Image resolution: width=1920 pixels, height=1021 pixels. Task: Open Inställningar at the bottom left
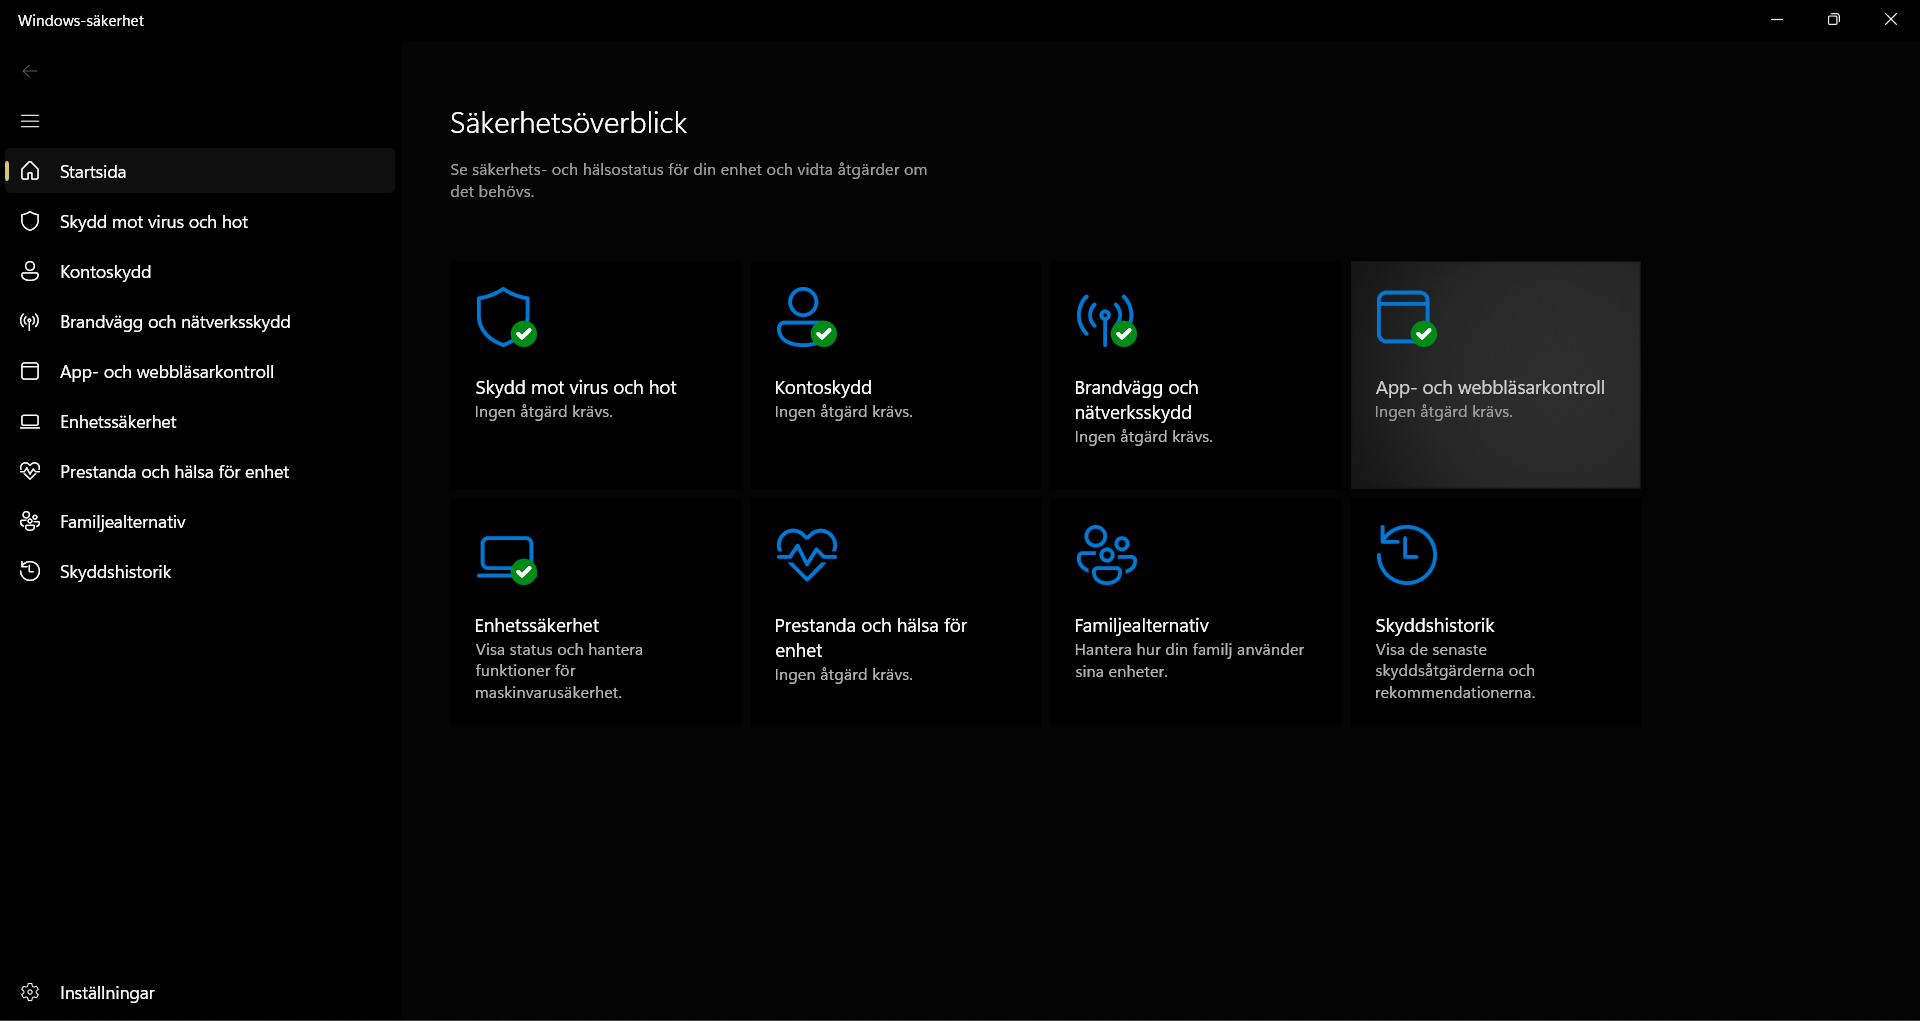pos(106,992)
